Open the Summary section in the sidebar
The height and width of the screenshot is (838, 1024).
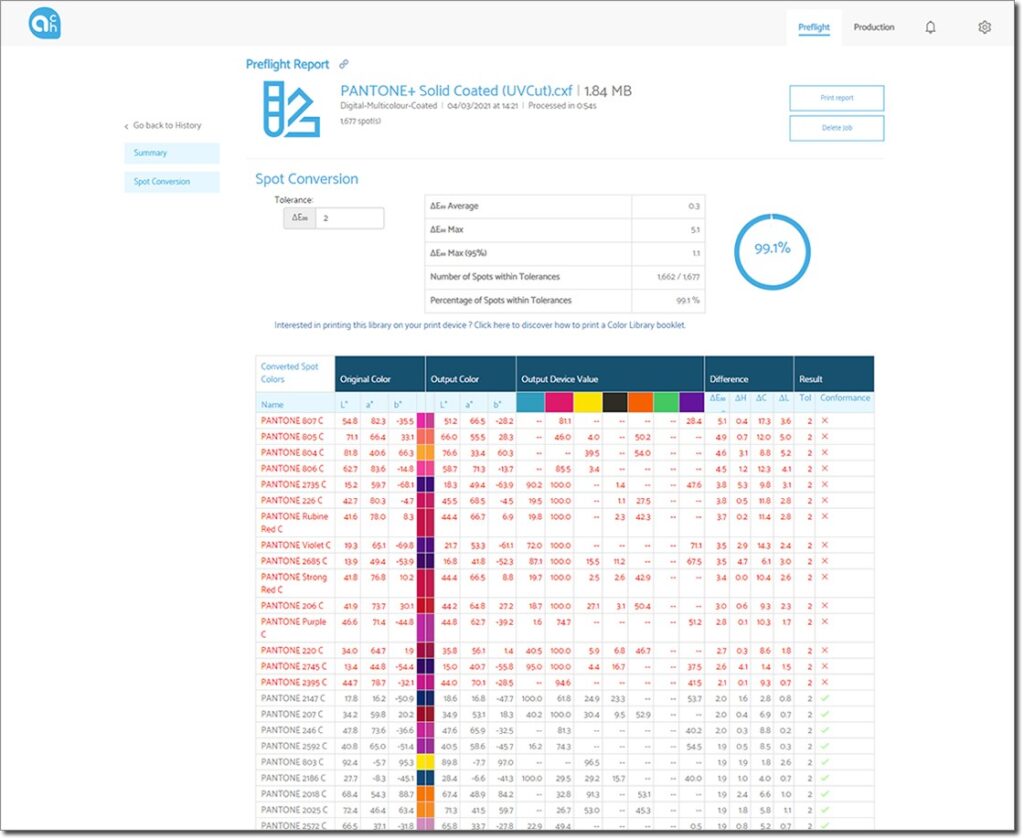pyautogui.click(x=172, y=153)
